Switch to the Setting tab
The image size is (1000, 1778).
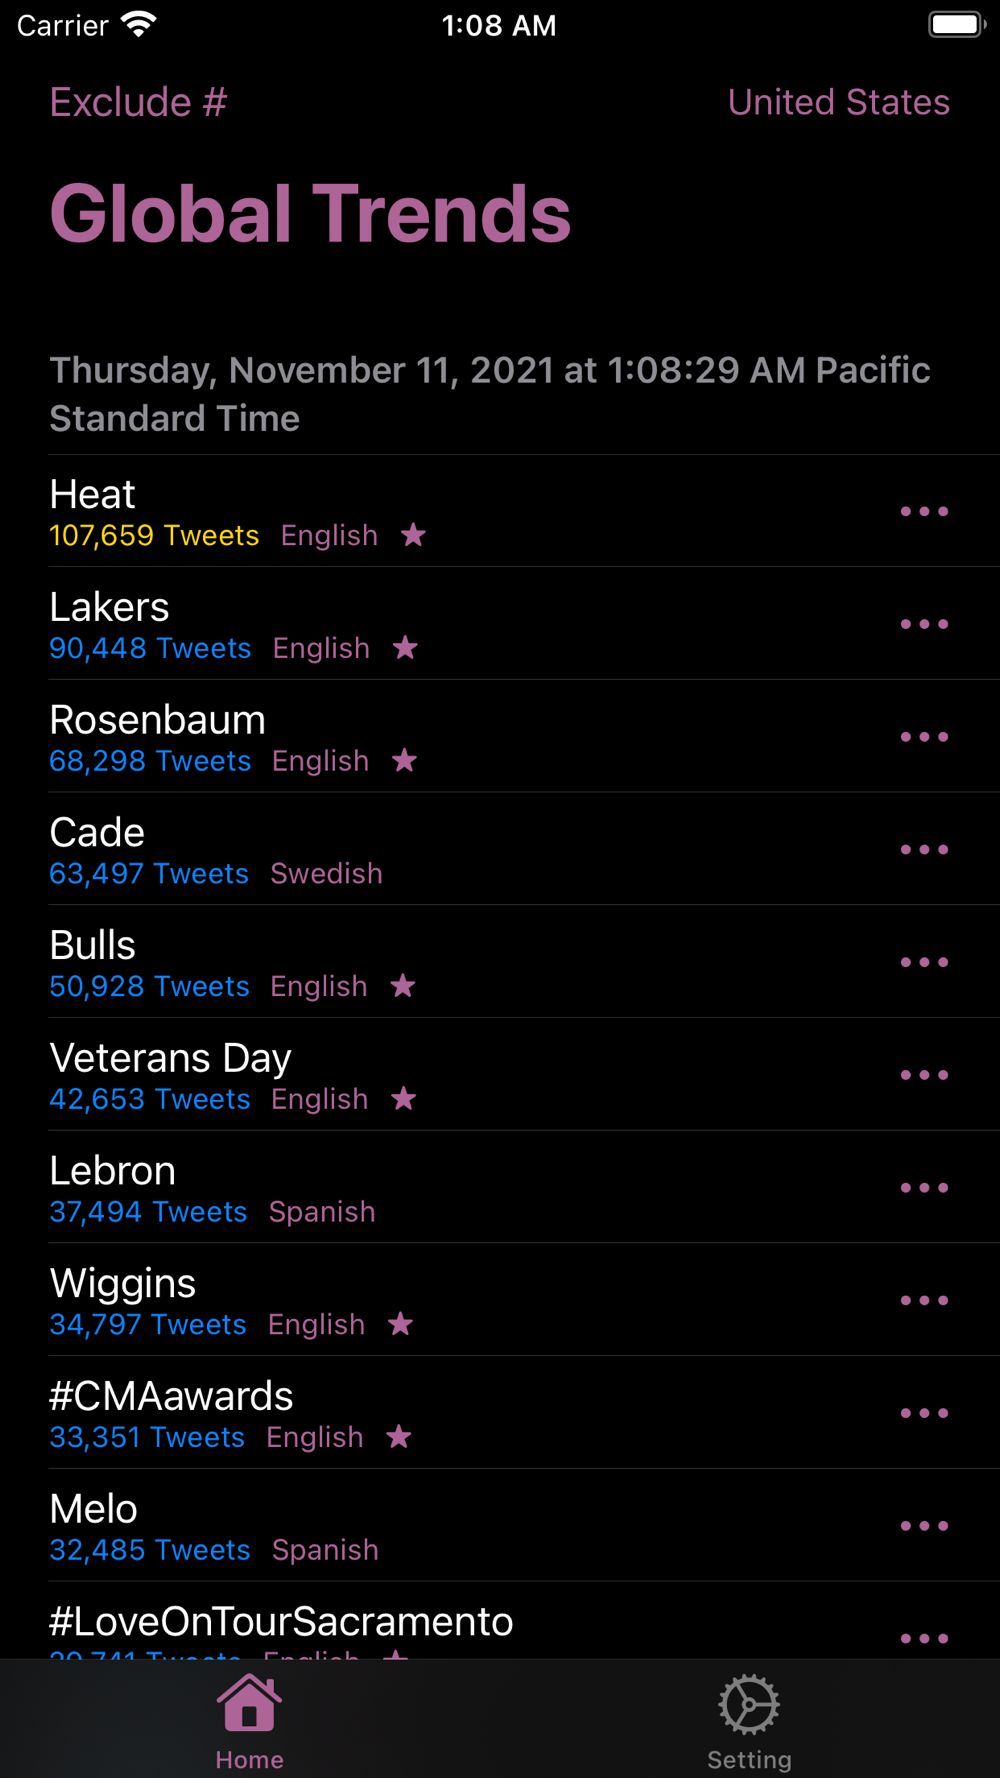749,1722
